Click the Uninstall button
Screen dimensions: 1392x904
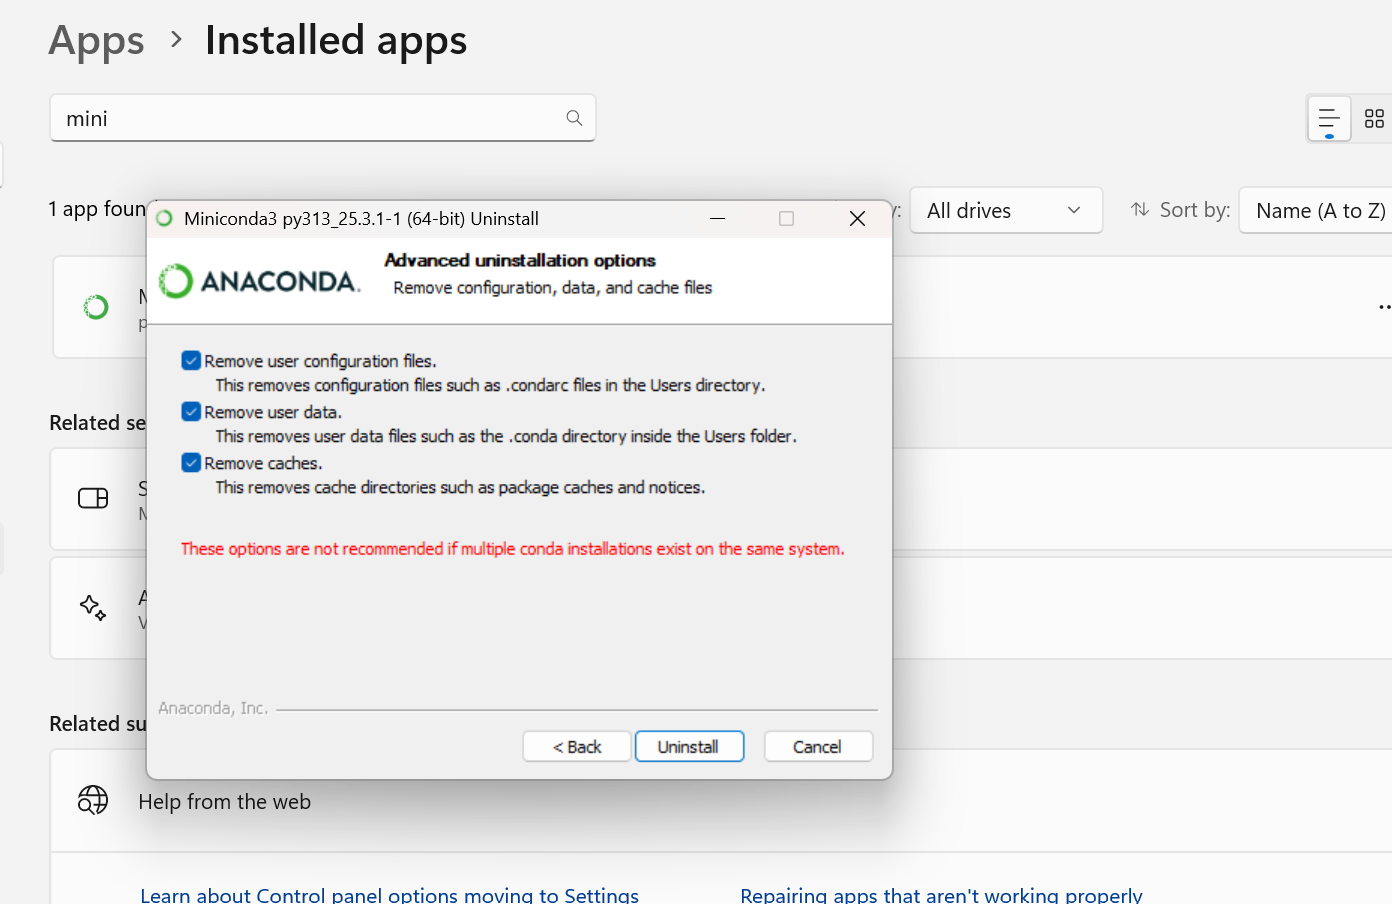point(689,747)
